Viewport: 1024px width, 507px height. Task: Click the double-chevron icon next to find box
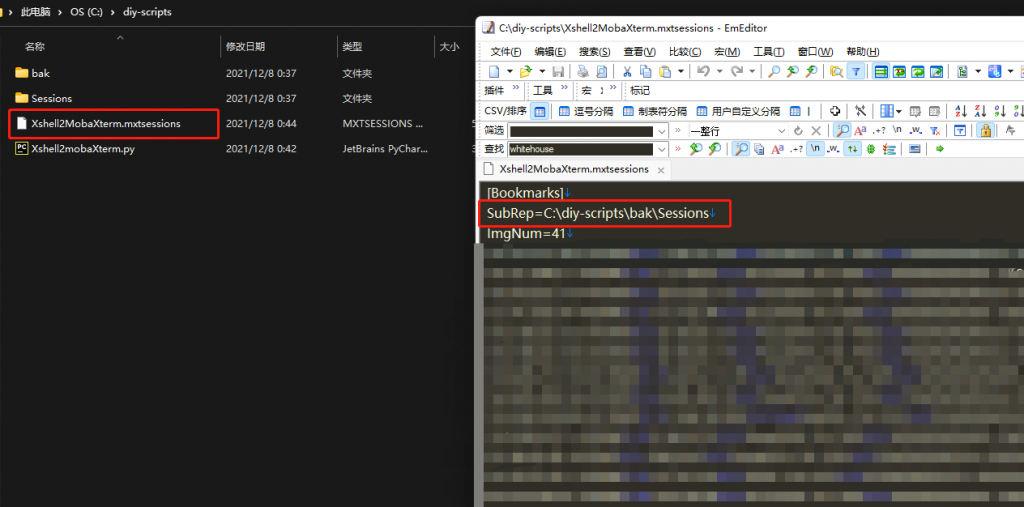[x=678, y=149]
